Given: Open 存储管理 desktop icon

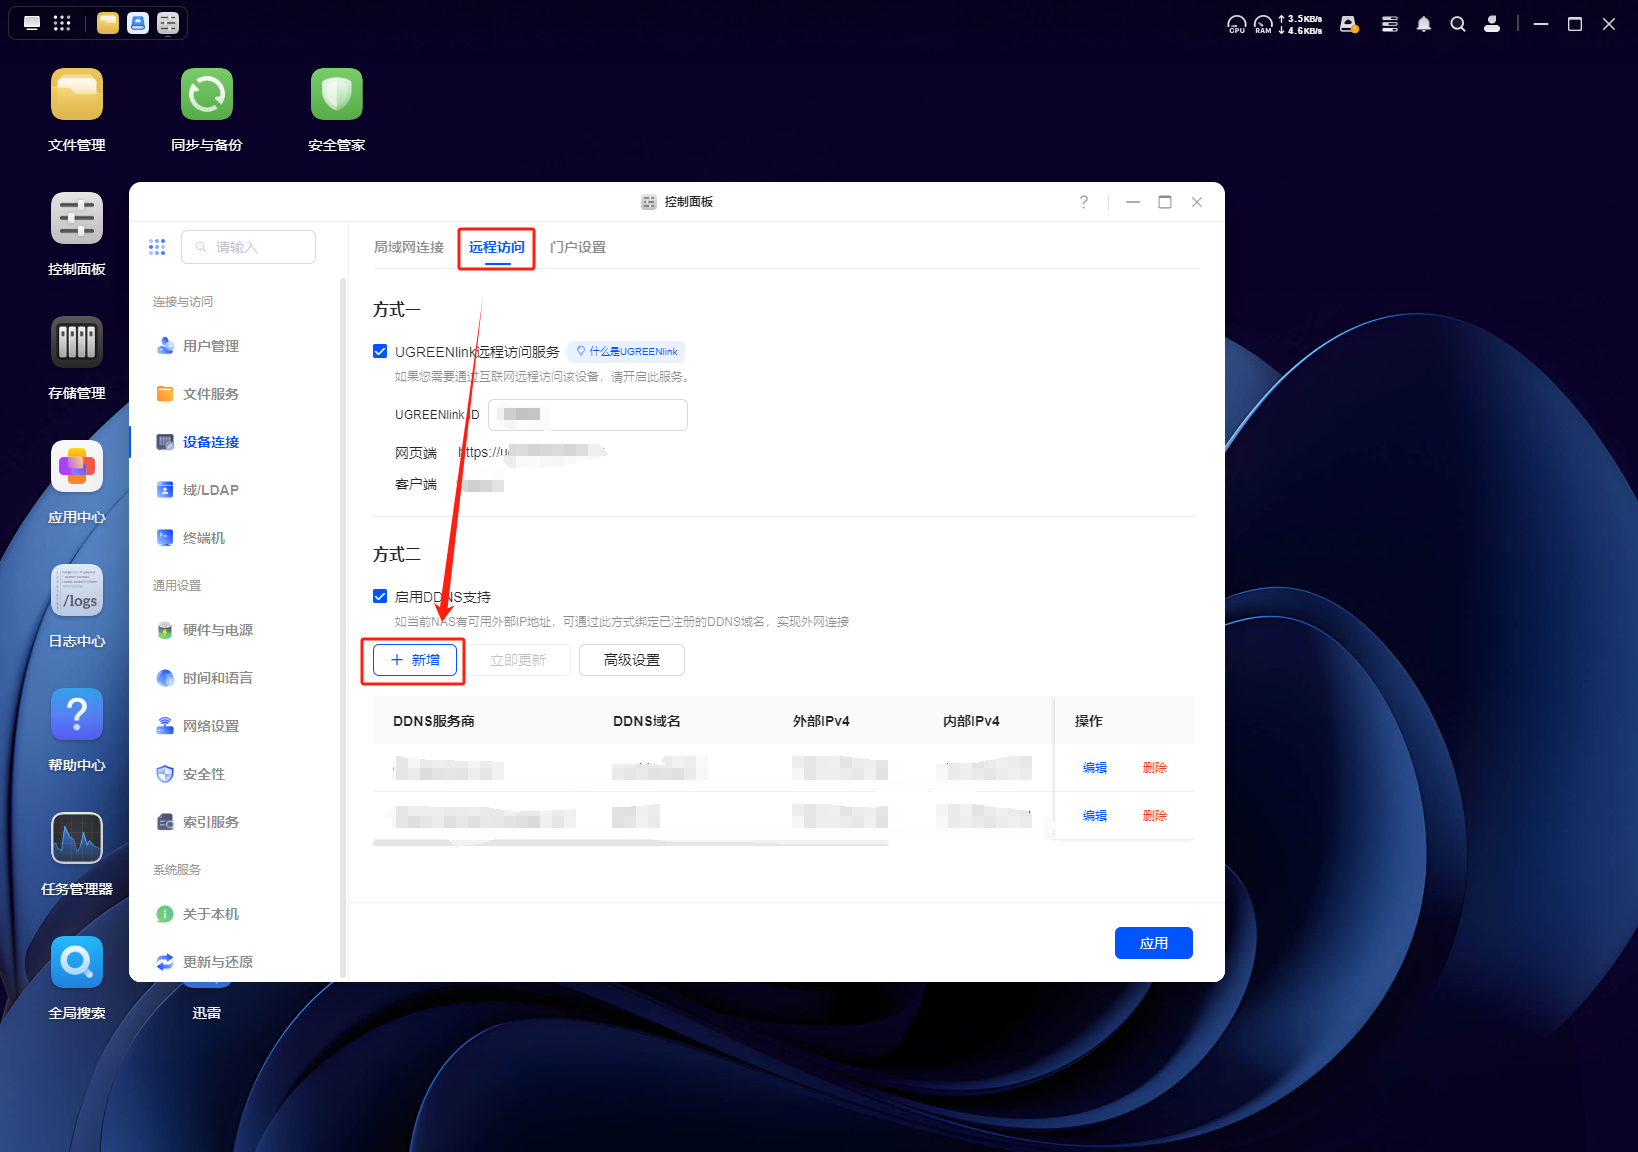Looking at the screenshot, I should [77, 343].
